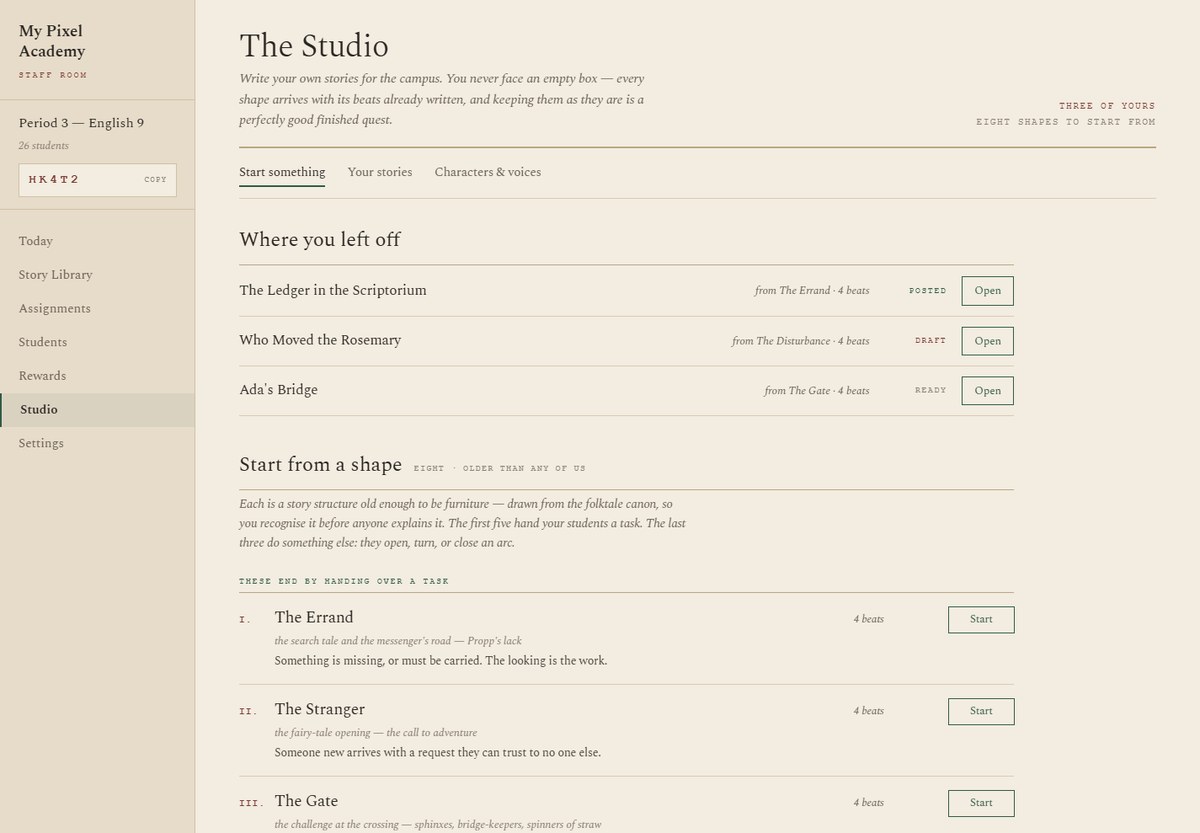
Task: Click the Where you left off heading
Action: coord(320,239)
